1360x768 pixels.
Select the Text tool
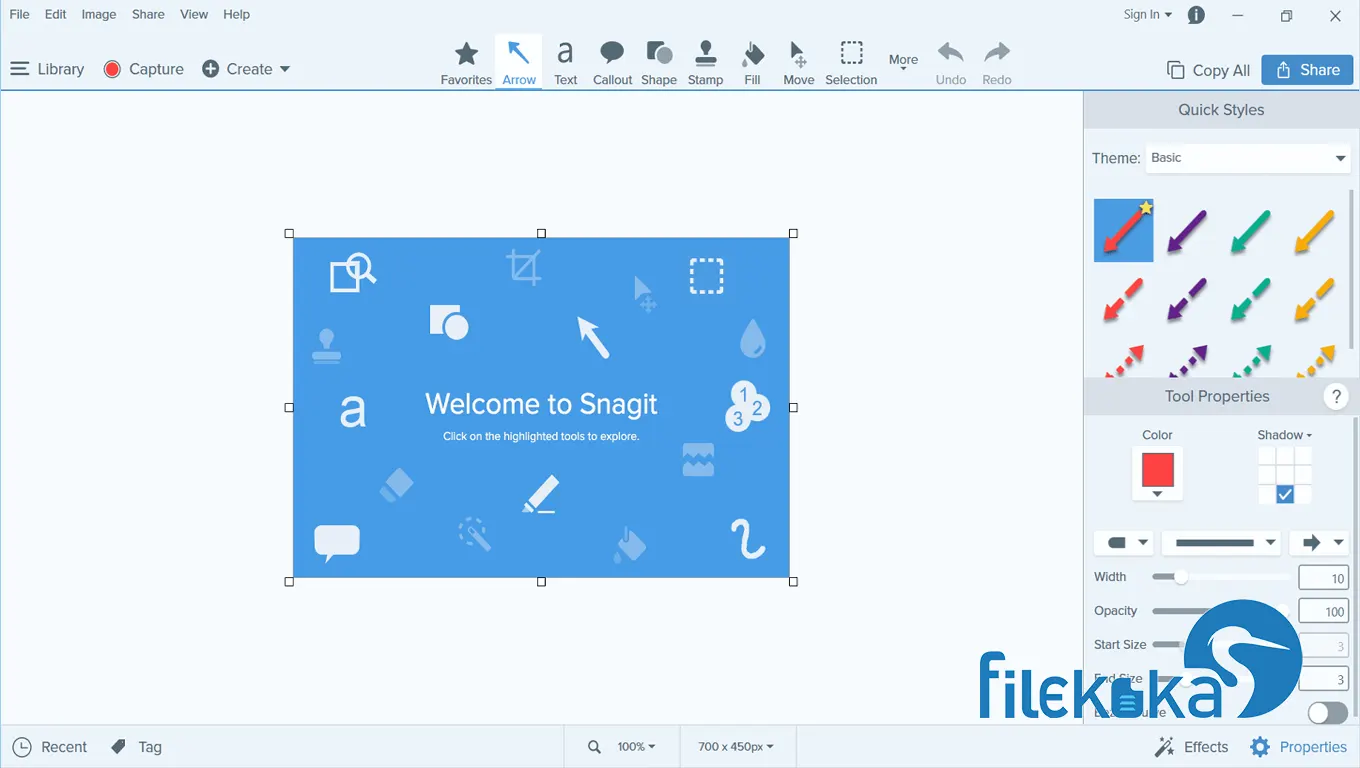(x=566, y=63)
